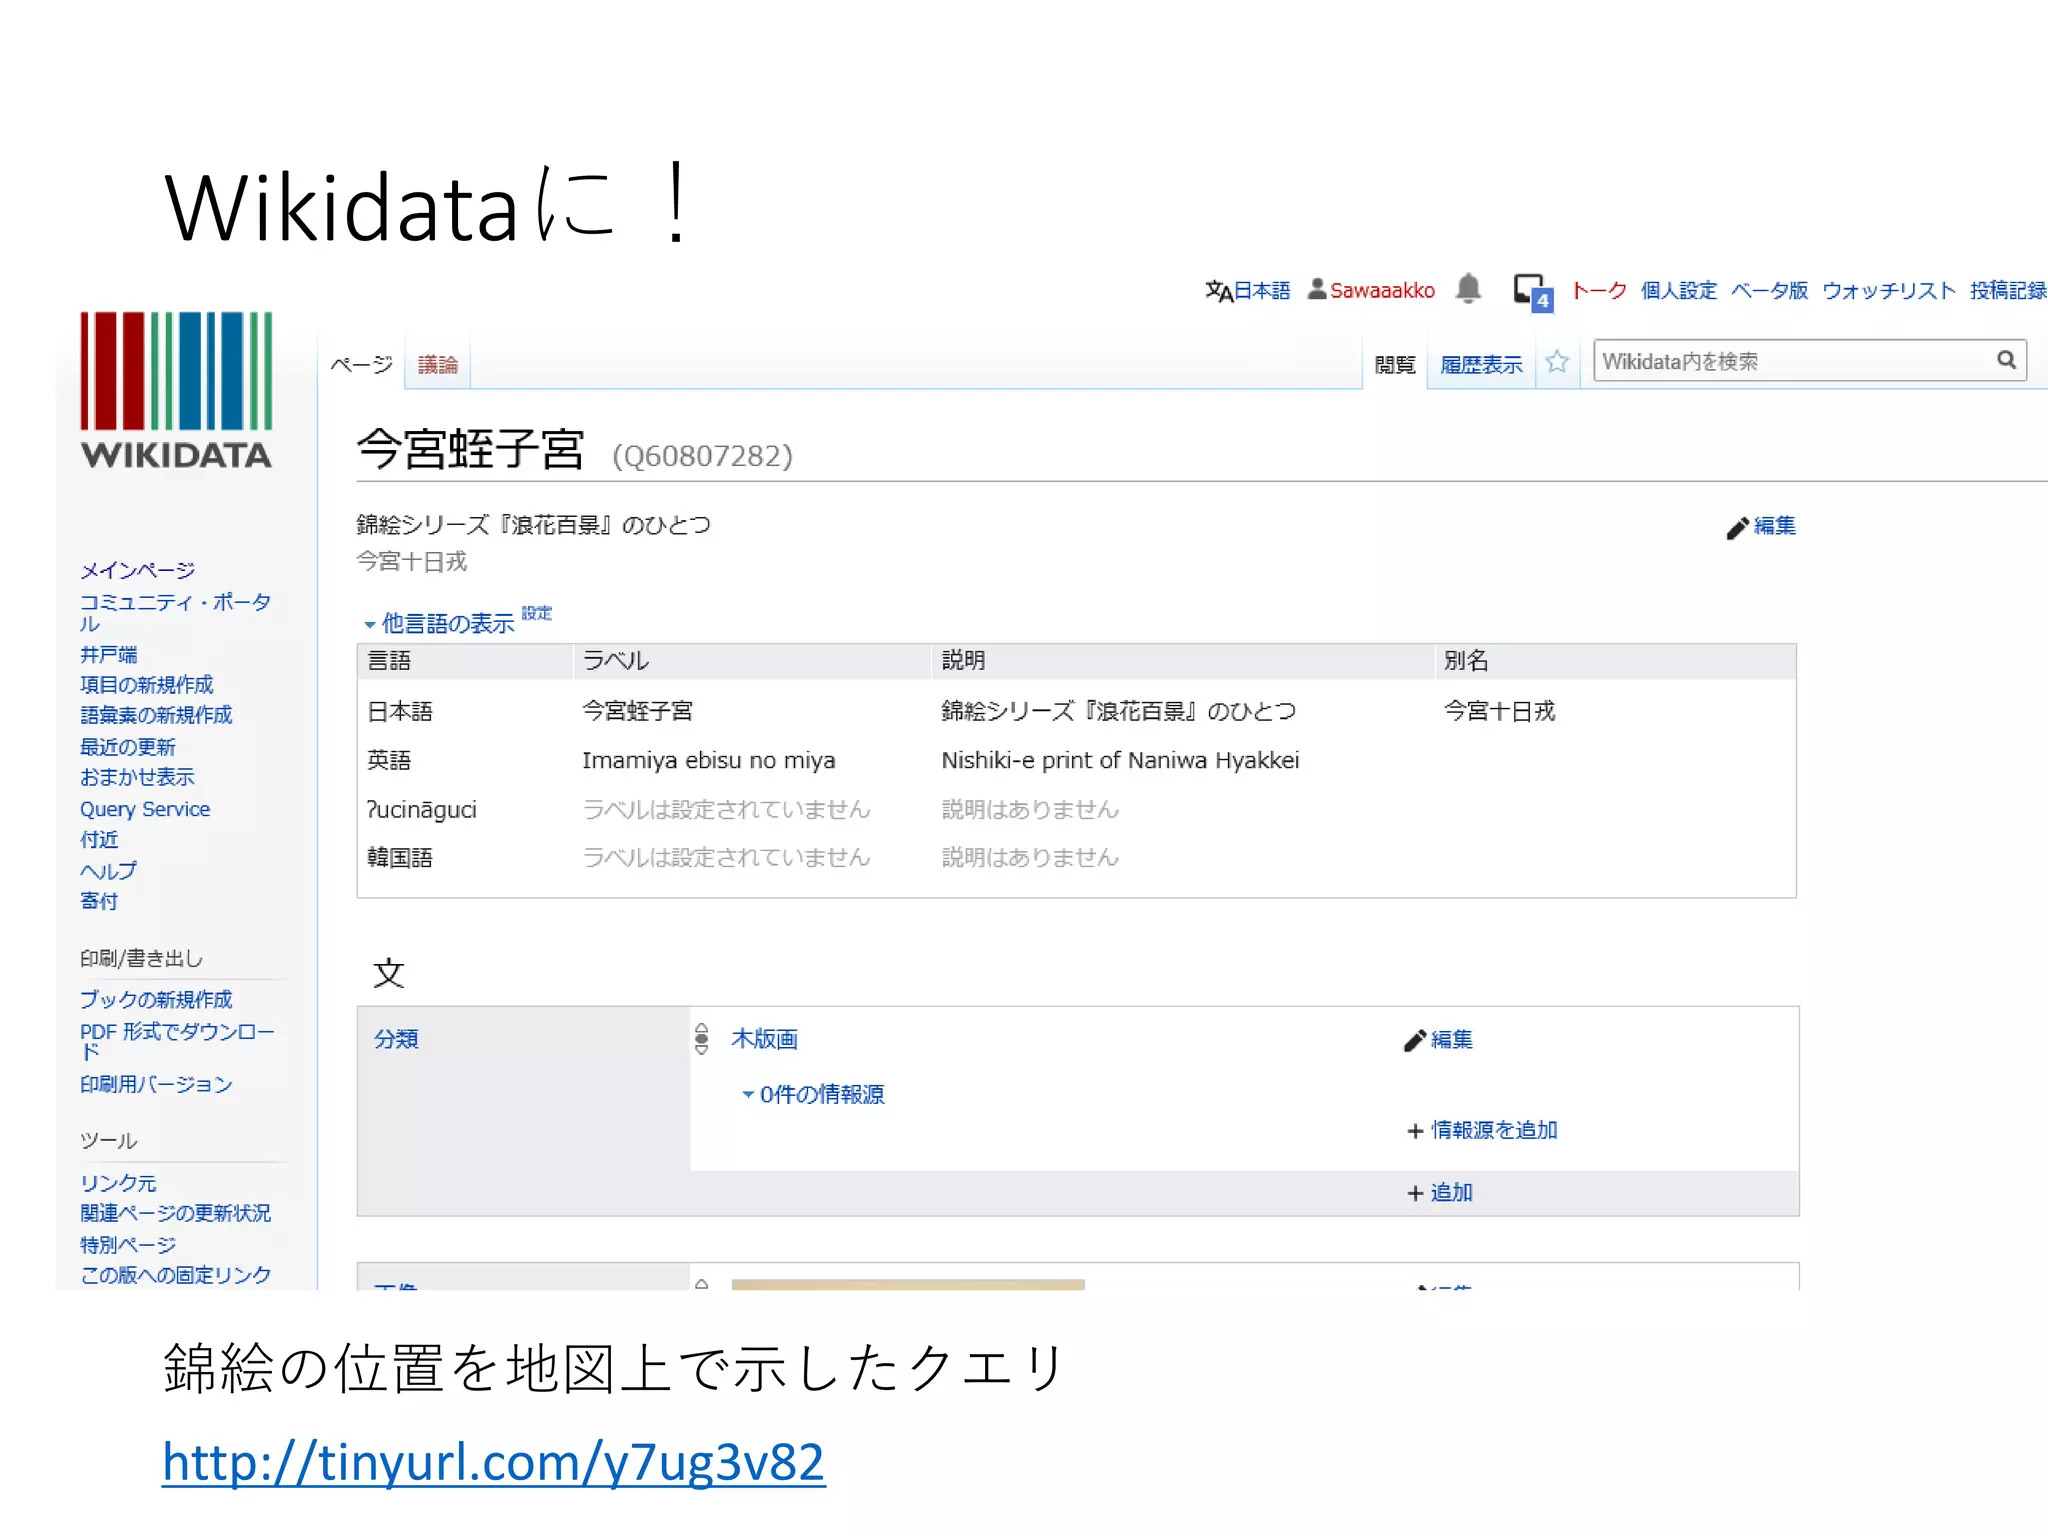Open the 設定 link next to 他言語の表示
The width and height of the screenshot is (2048, 1536).
click(537, 613)
